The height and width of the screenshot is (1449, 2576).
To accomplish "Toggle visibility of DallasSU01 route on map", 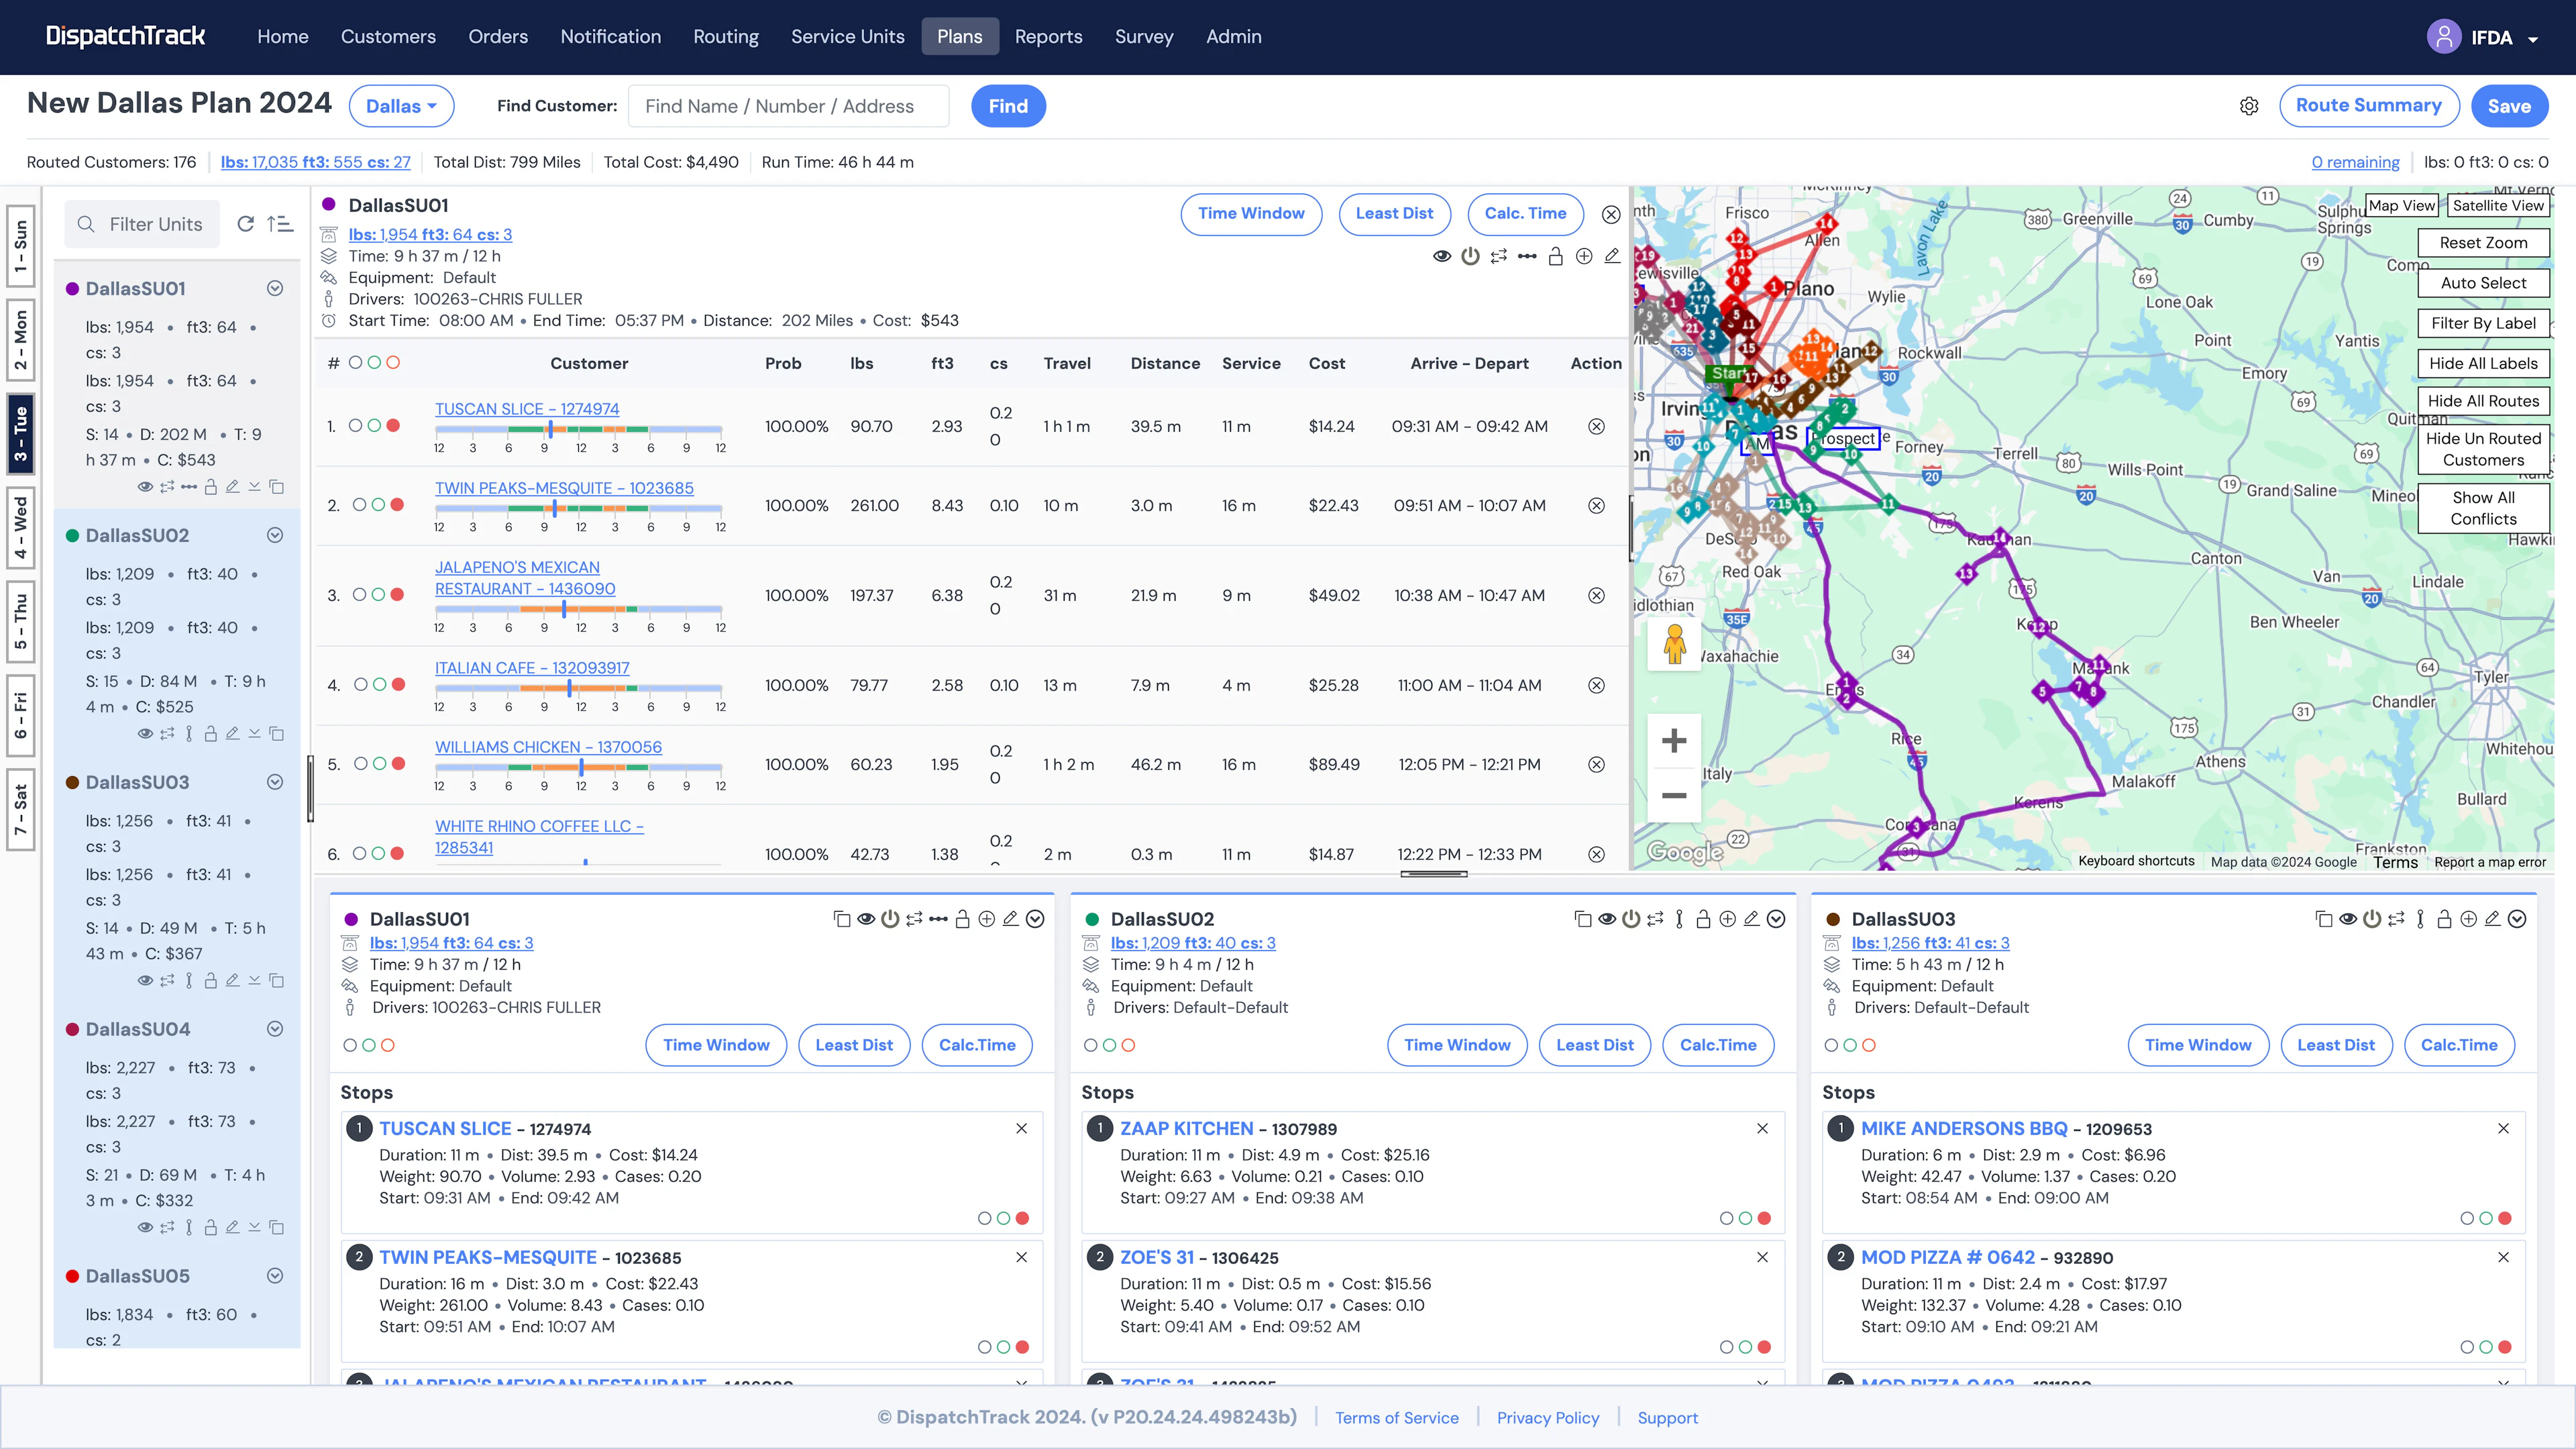I will tap(1442, 256).
